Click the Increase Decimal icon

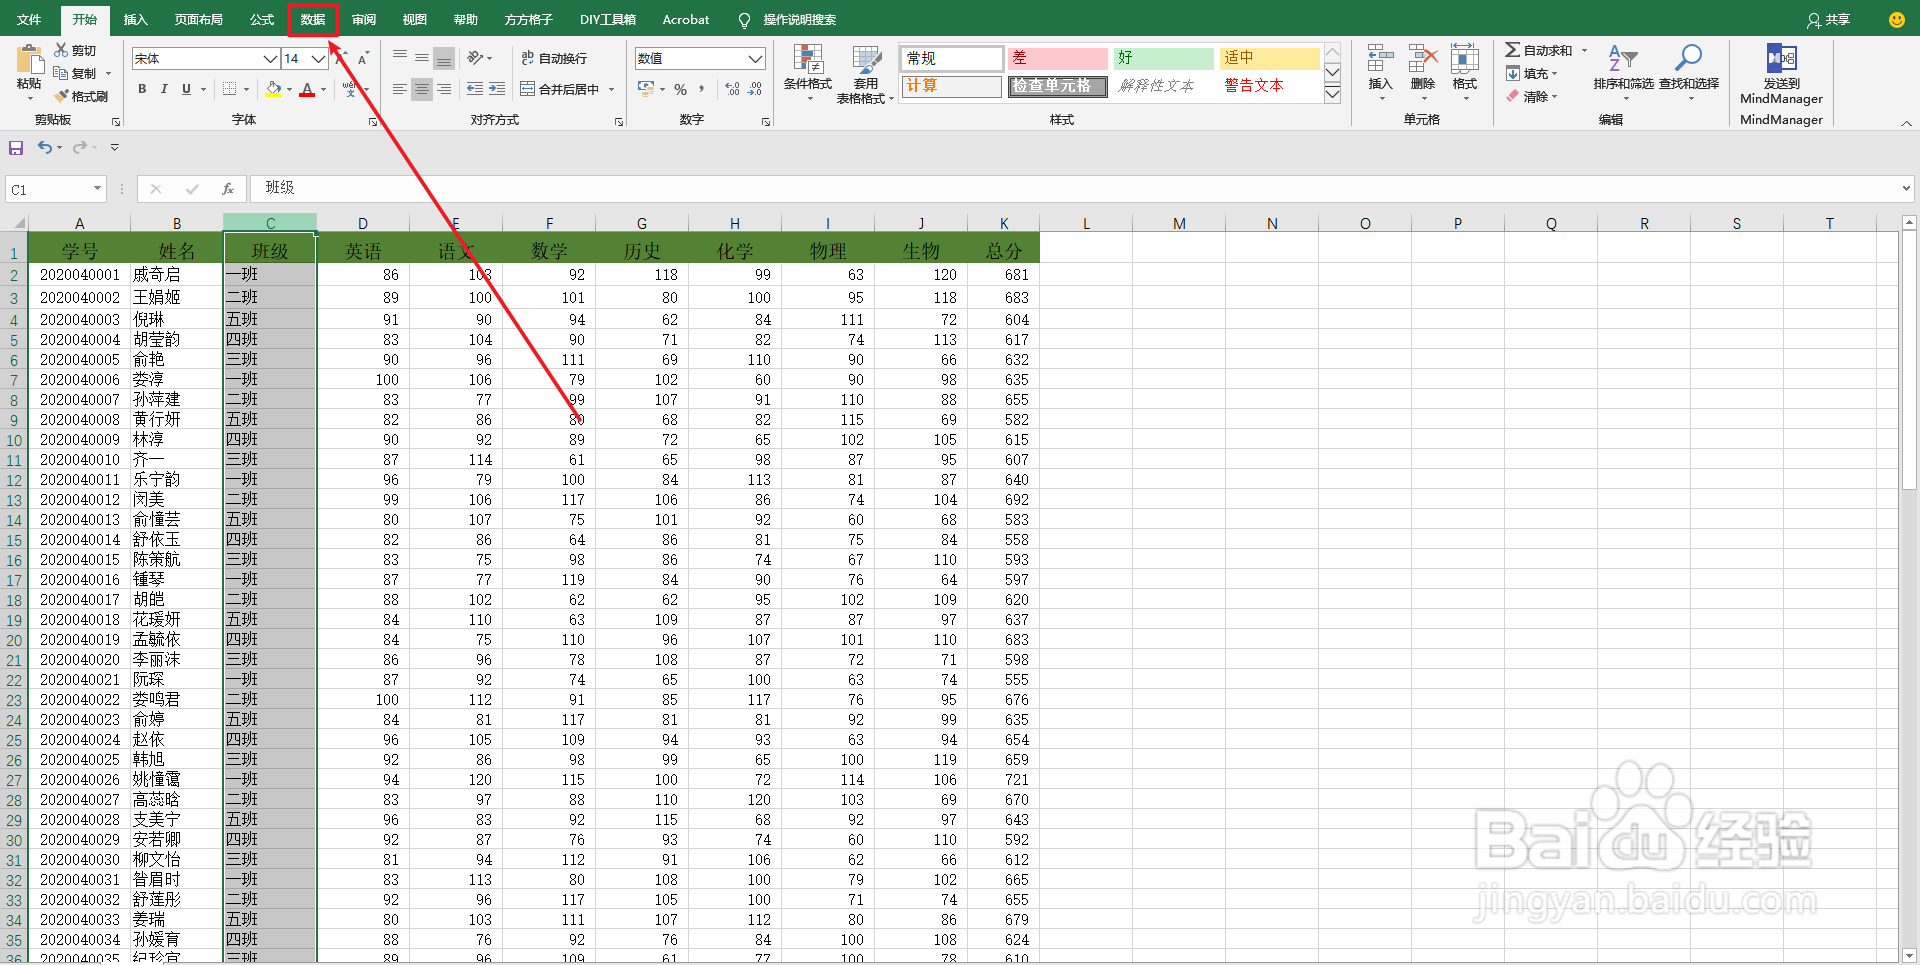click(x=733, y=89)
